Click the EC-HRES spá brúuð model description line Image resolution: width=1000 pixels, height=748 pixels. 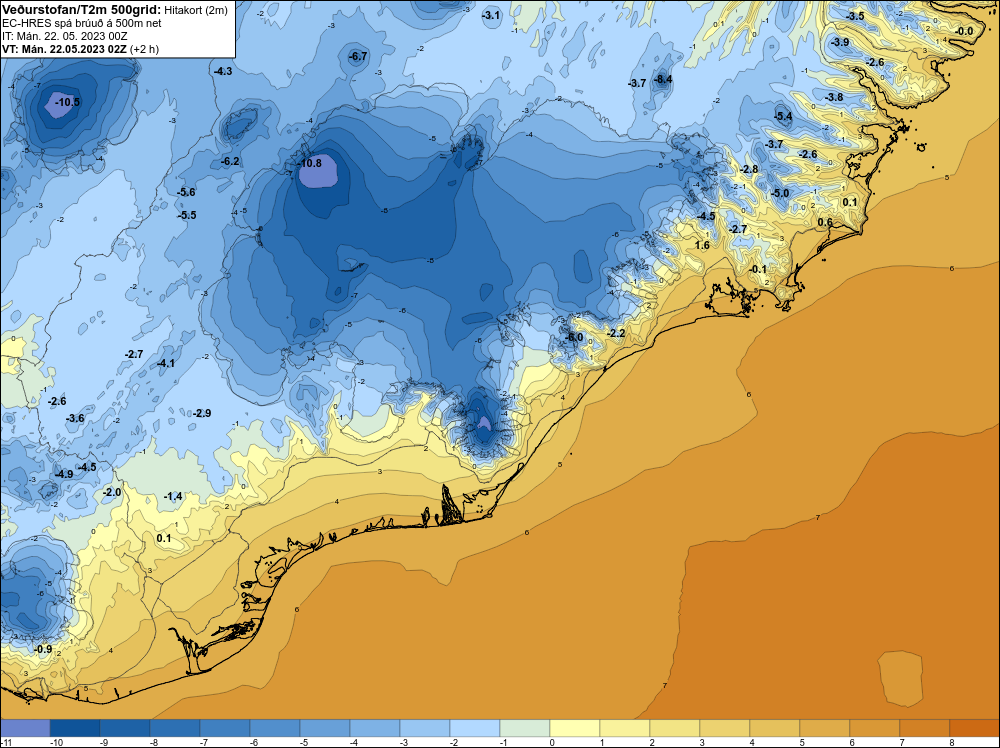tap(82, 23)
